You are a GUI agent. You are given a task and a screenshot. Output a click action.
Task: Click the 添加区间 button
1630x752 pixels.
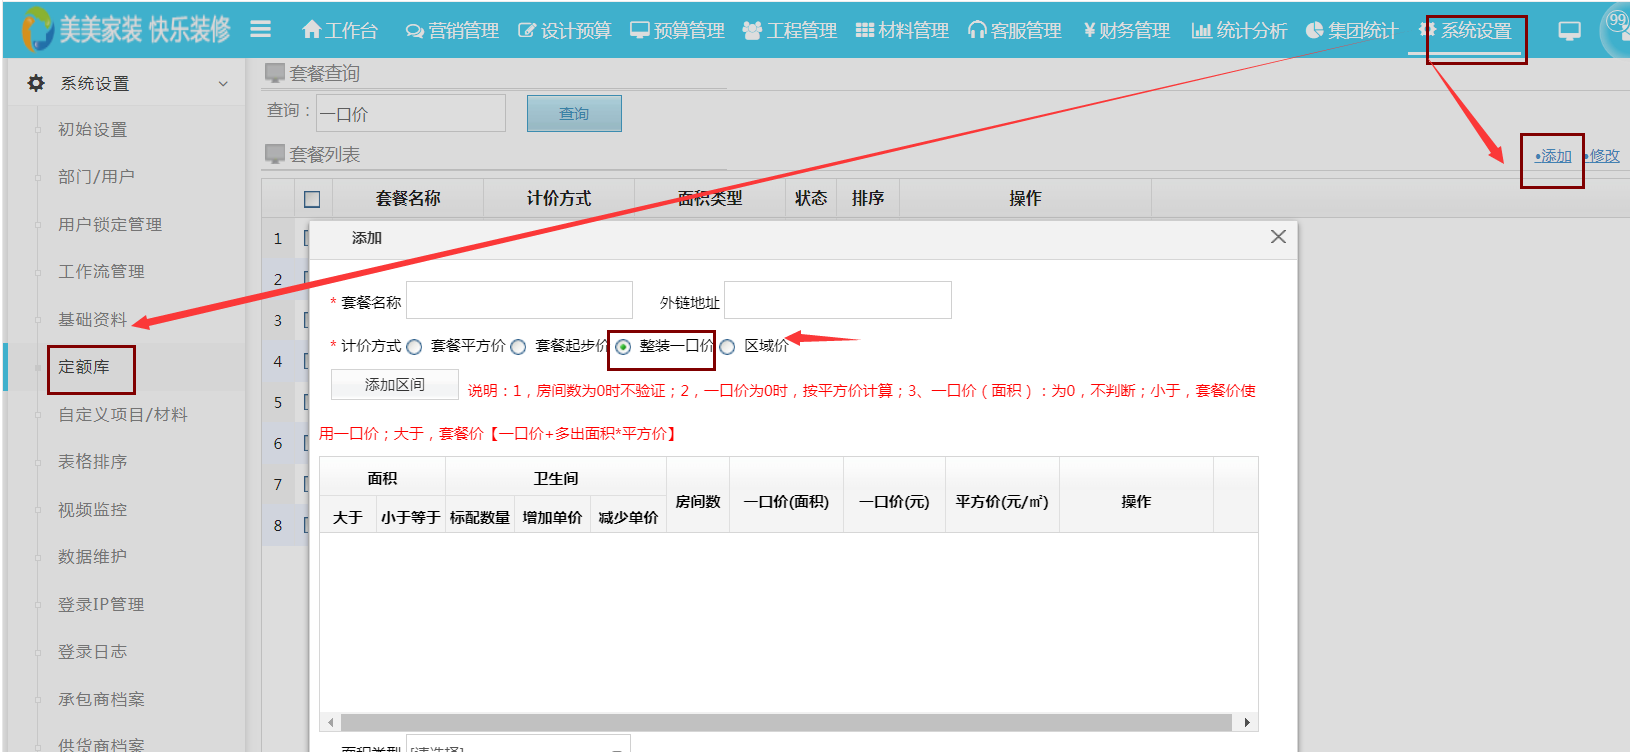tap(395, 385)
